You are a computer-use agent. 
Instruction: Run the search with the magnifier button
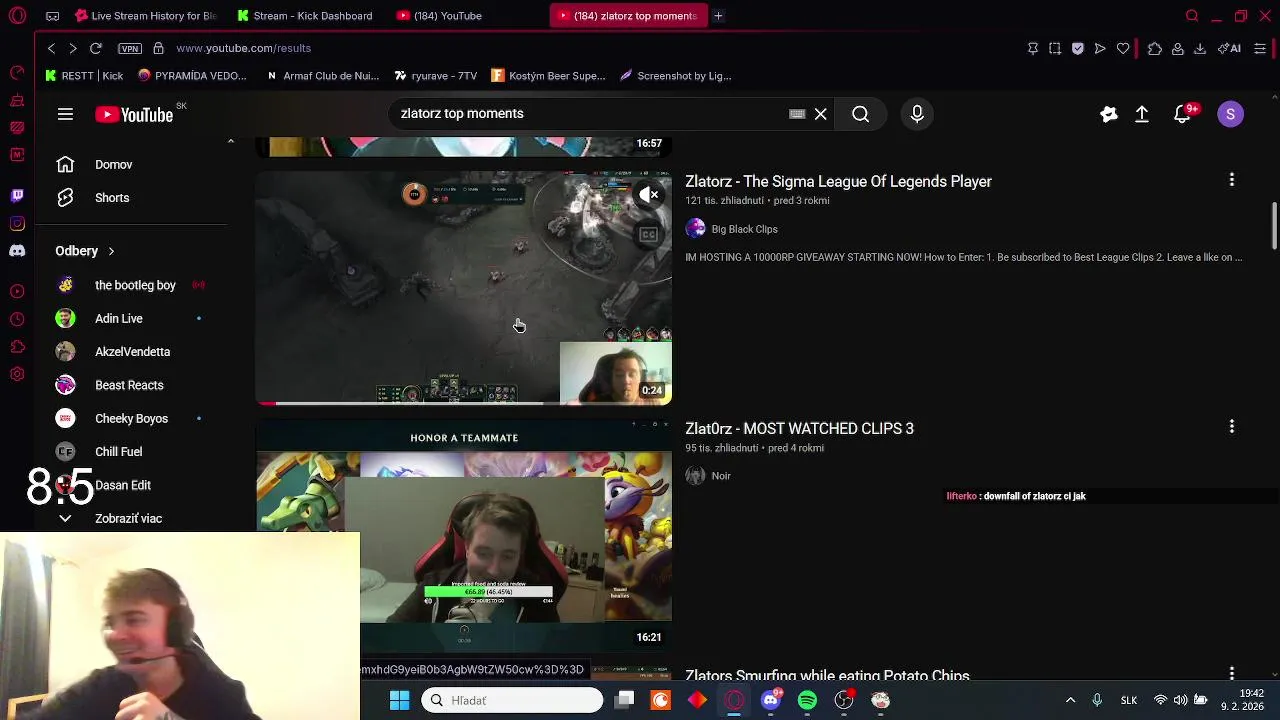click(x=860, y=114)
